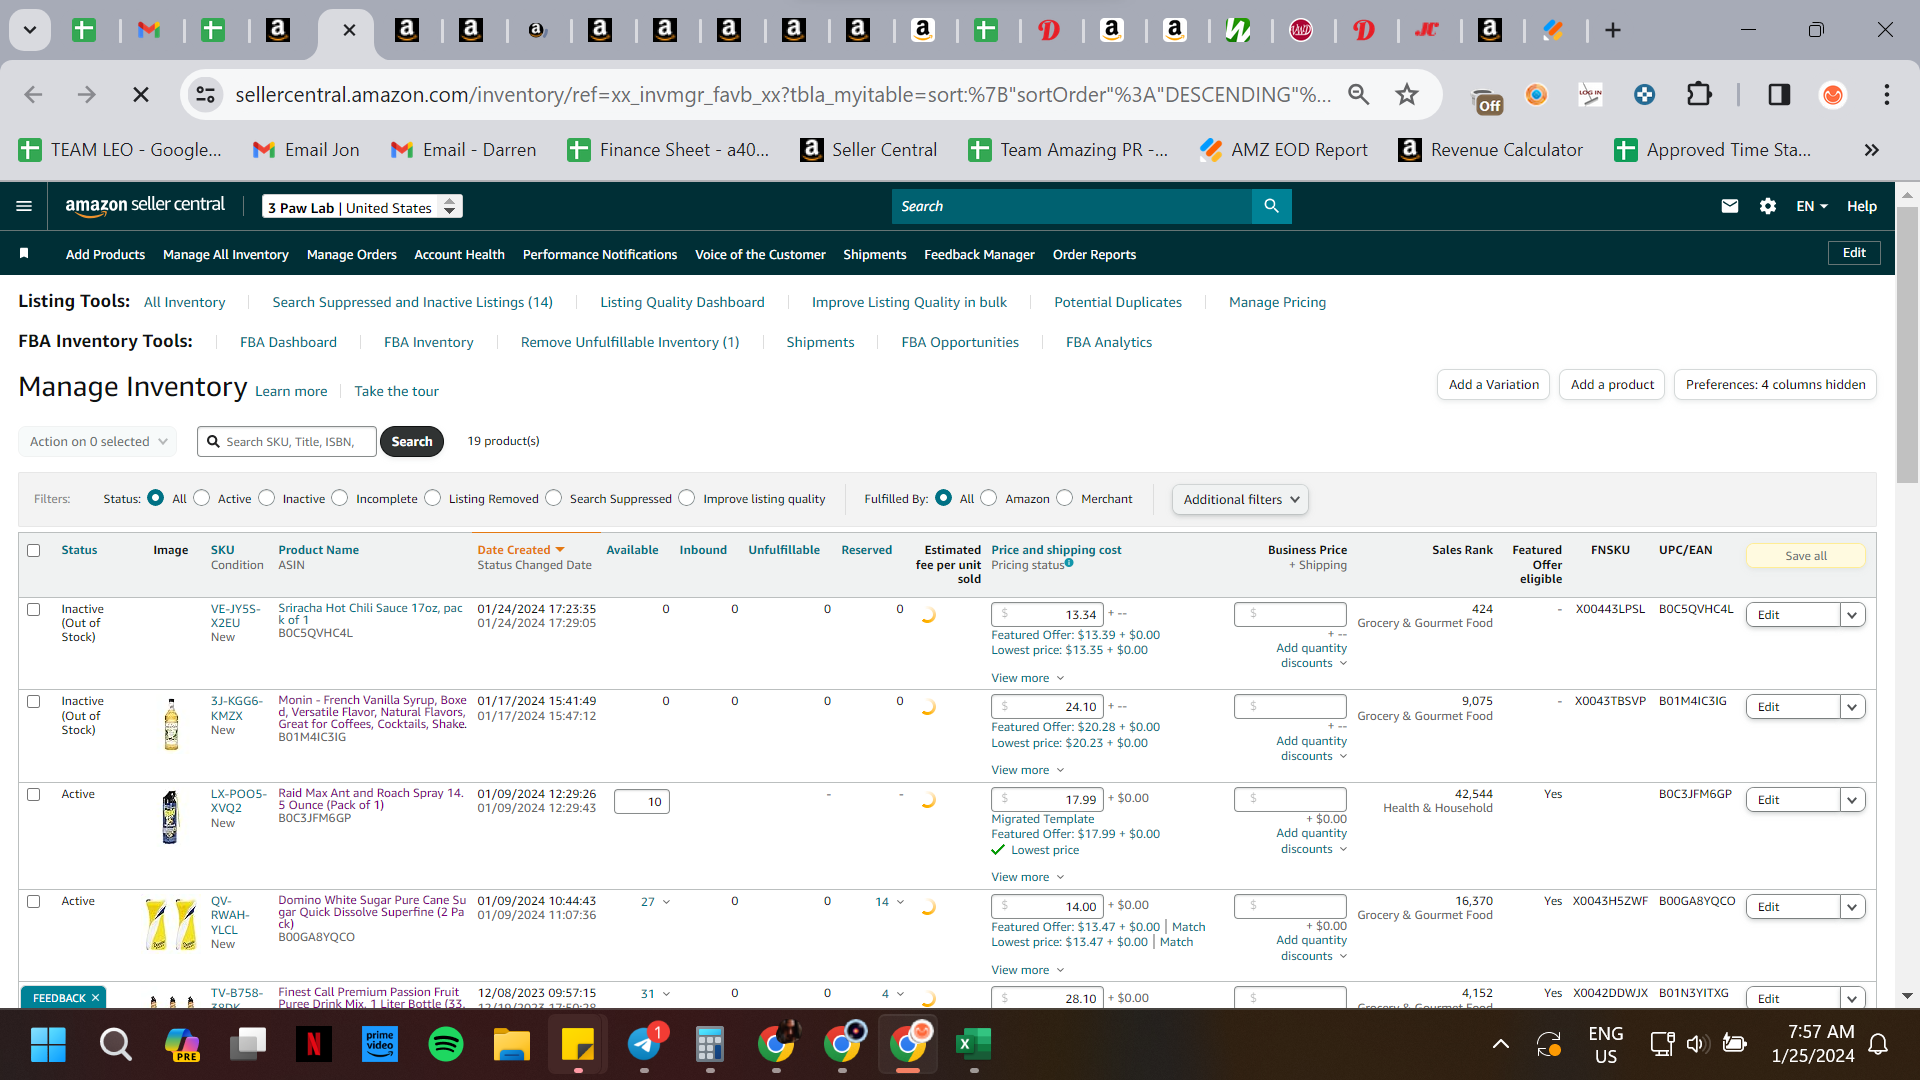
Task: Open Spotify from the taskbar
Action: pyautogui.click(x=446, y=1045)
